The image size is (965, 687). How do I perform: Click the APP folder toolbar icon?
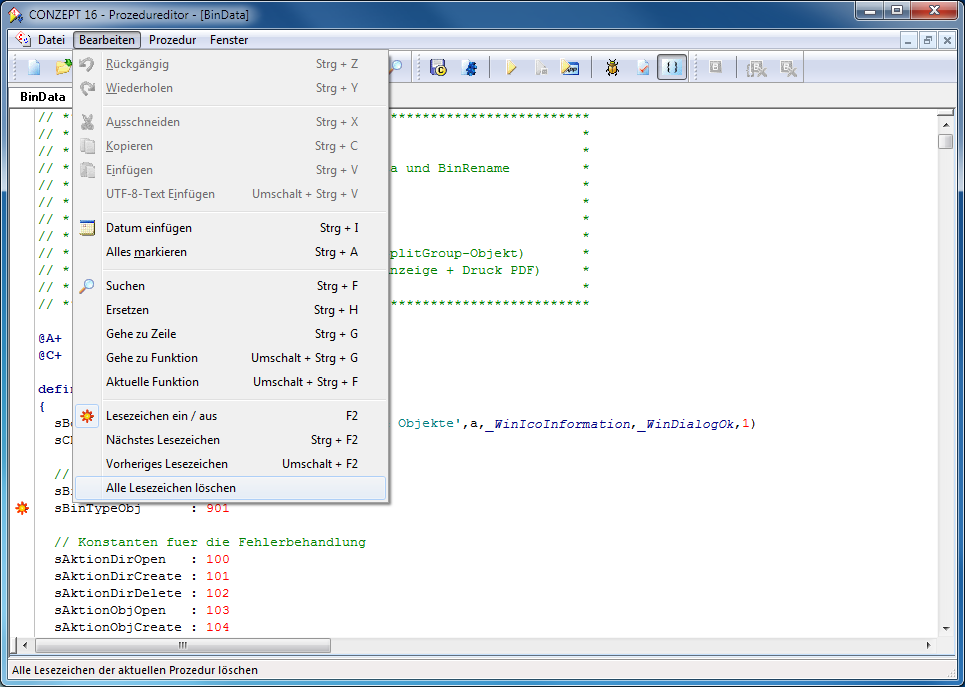tap(570, 68)
